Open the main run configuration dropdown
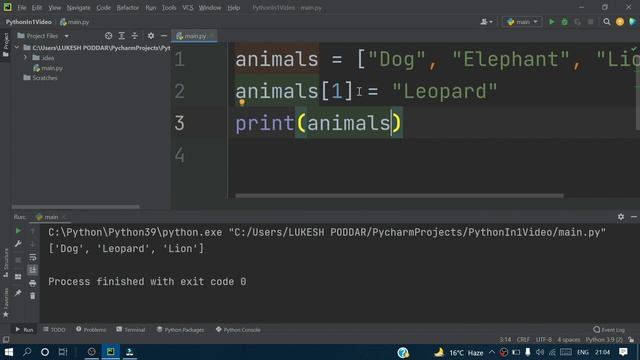 click(x=522, y=22)
